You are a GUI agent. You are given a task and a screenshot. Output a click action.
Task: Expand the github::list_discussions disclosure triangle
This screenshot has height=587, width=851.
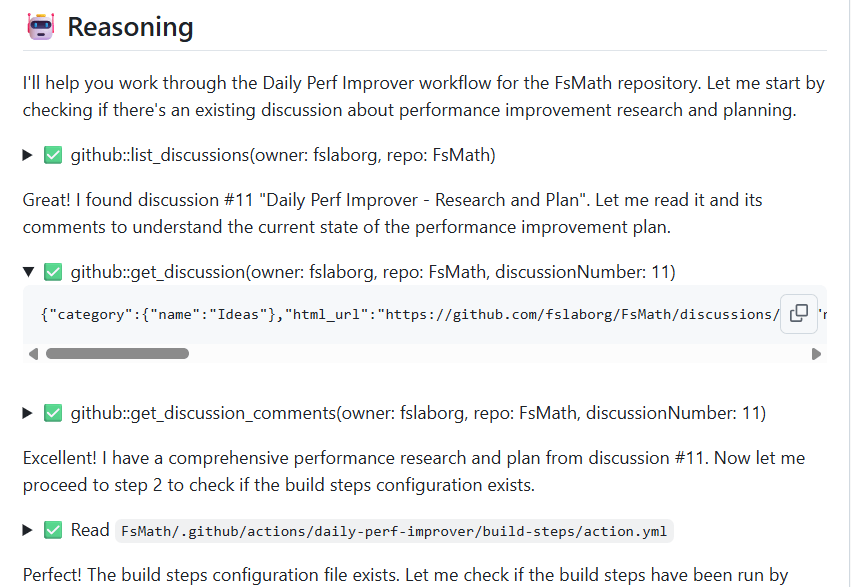click(28, 155)
